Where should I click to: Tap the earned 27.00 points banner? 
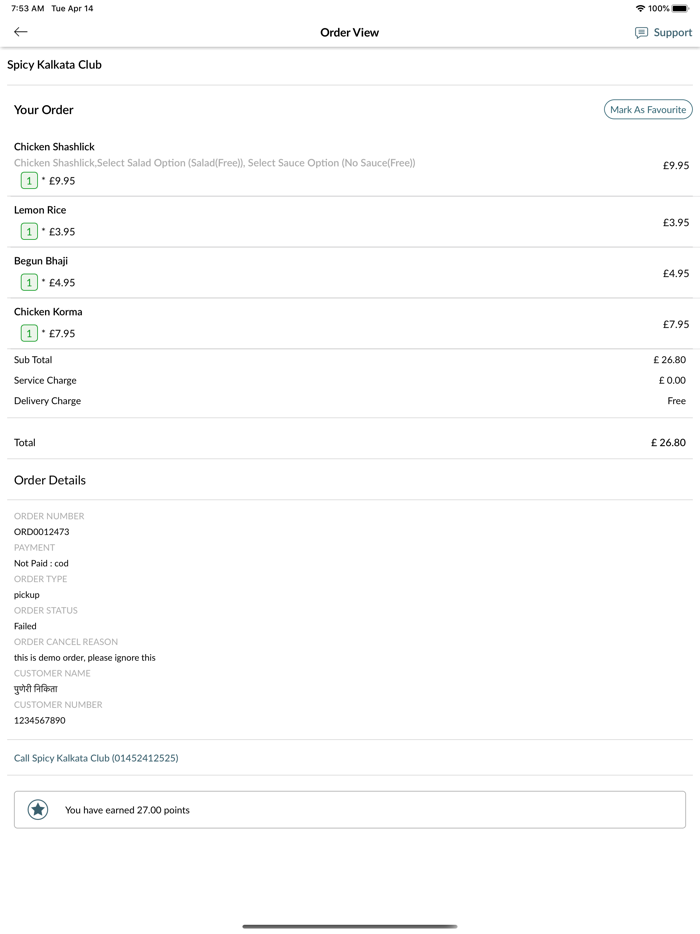(350, 810)
